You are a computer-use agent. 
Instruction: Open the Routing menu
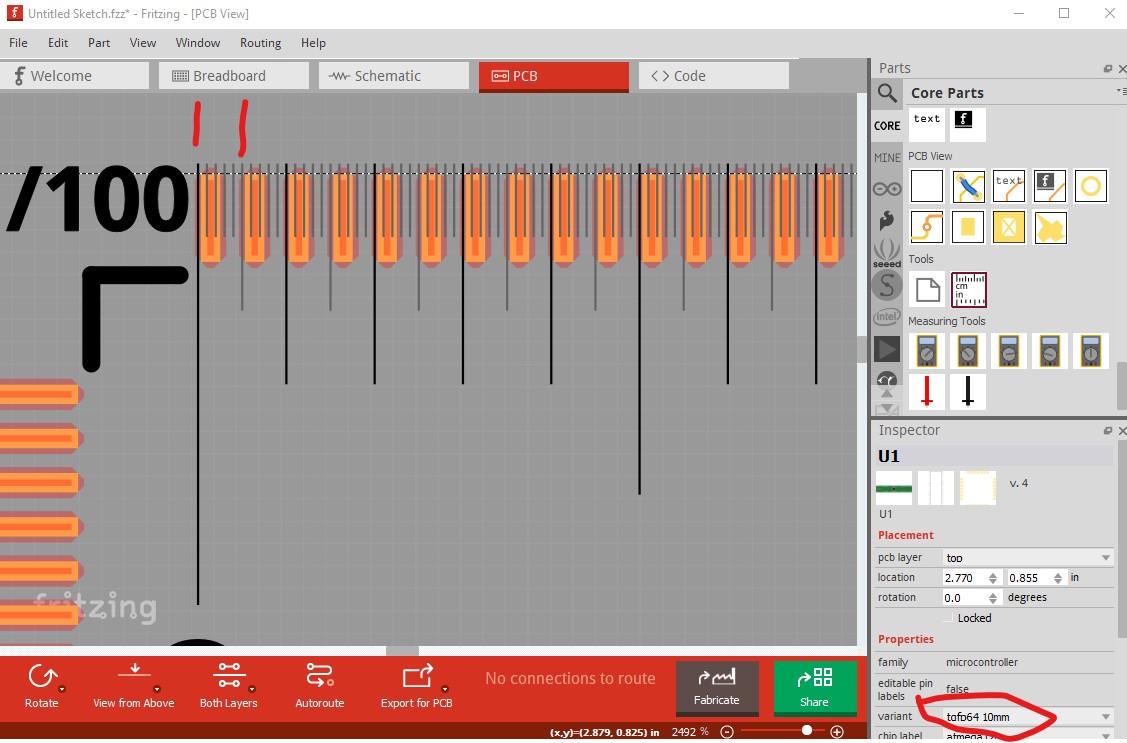[260, 43]
